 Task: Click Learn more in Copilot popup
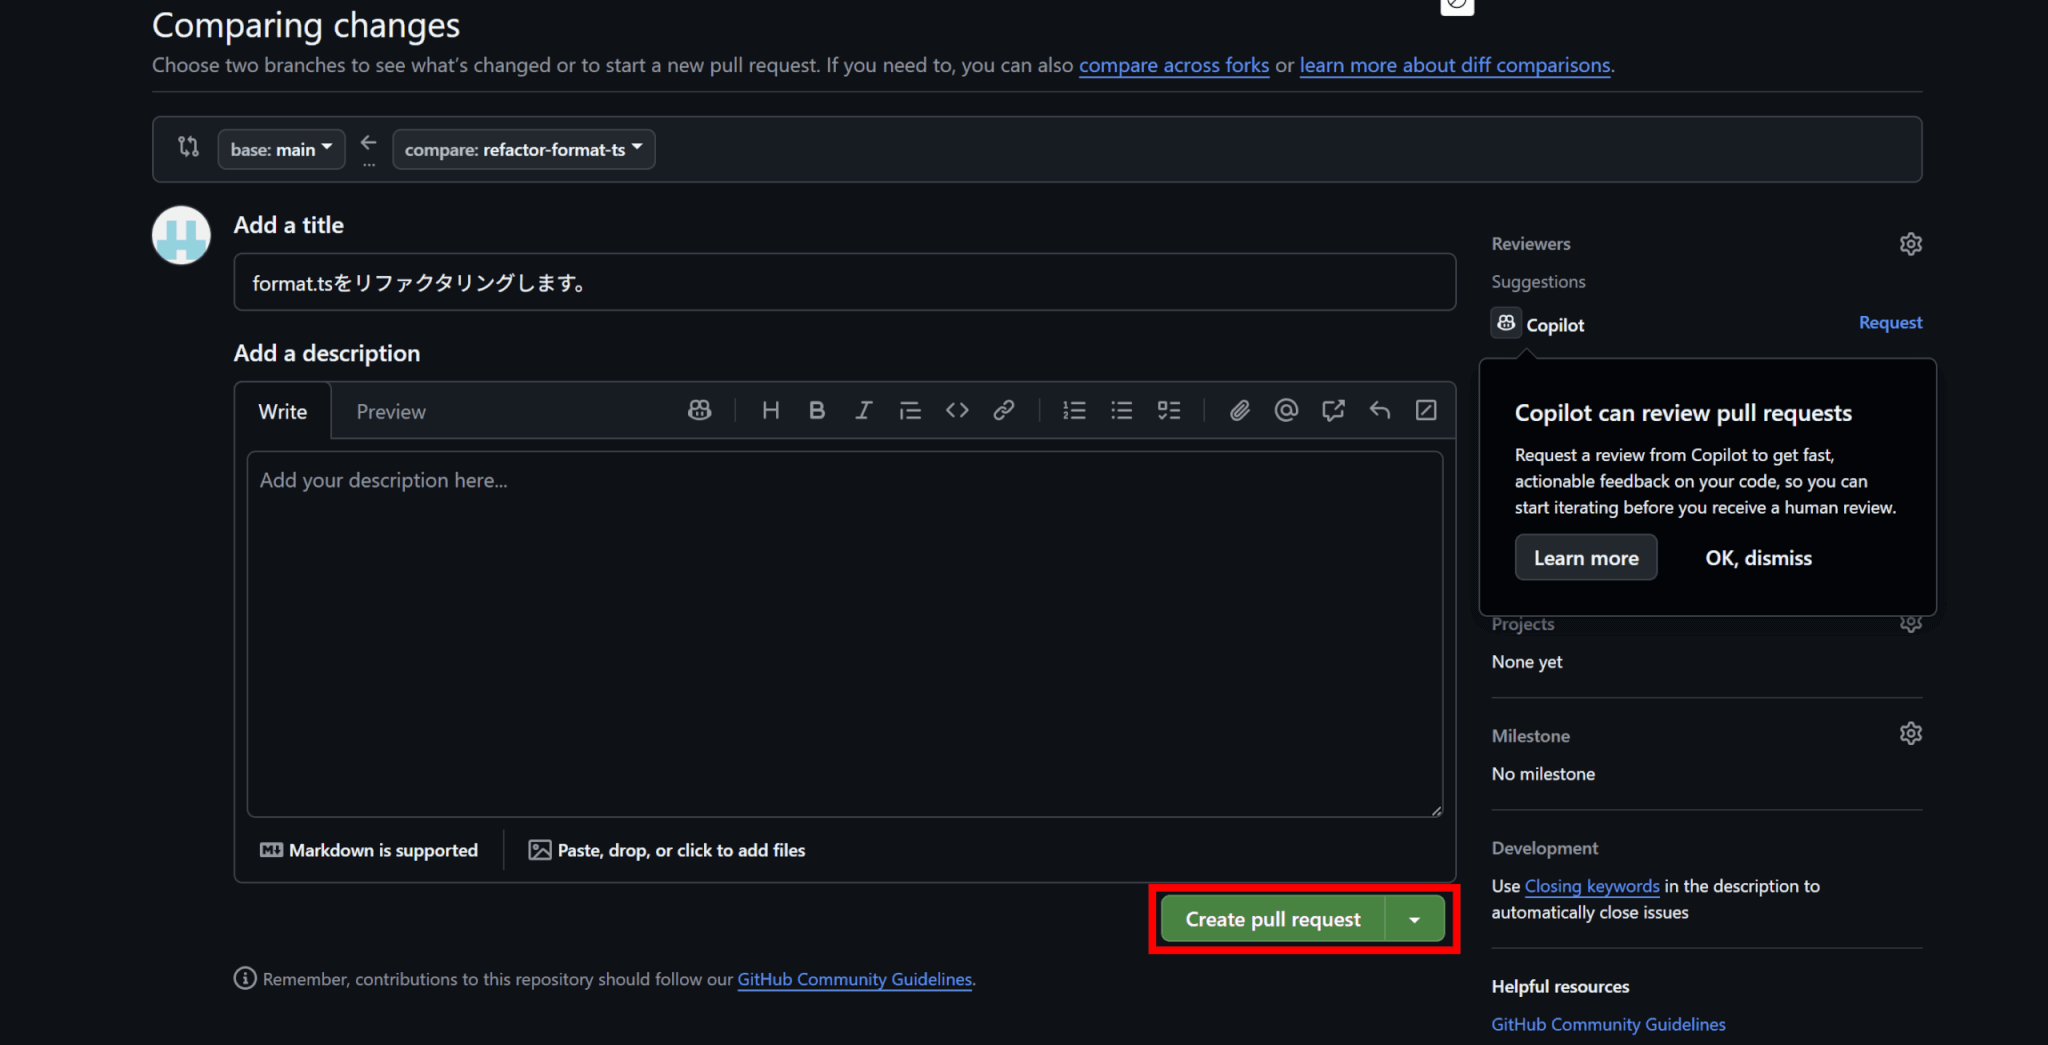[x=1586, y=558]
